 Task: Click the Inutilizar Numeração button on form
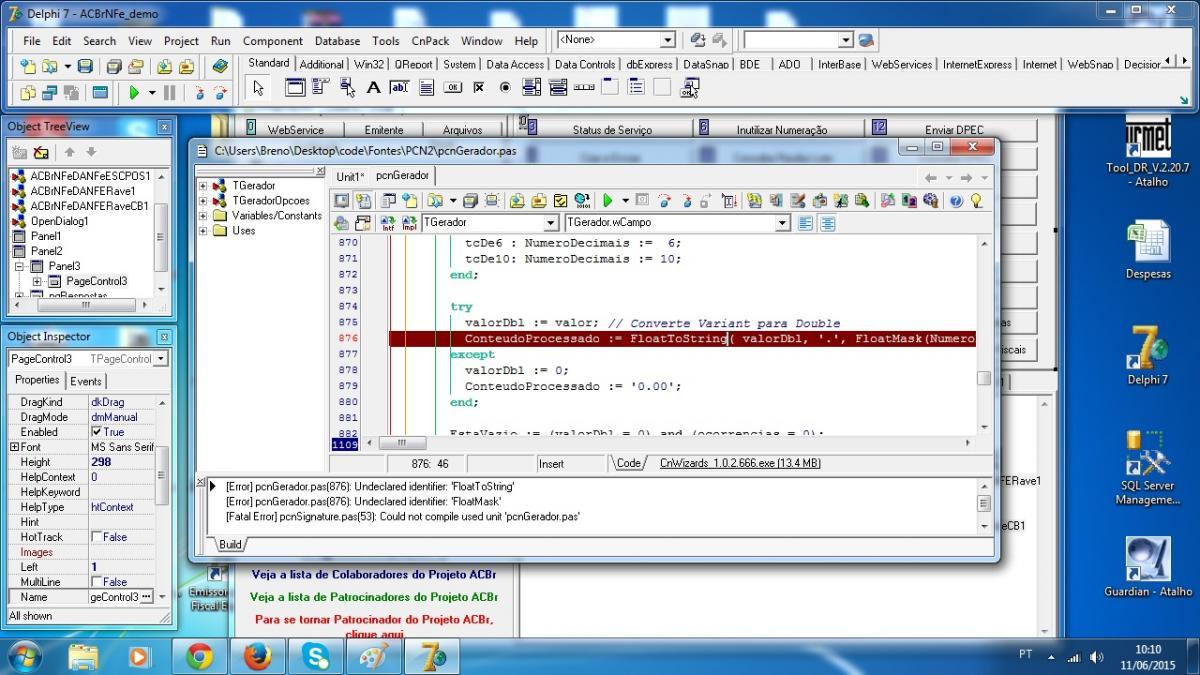point(782,130)
